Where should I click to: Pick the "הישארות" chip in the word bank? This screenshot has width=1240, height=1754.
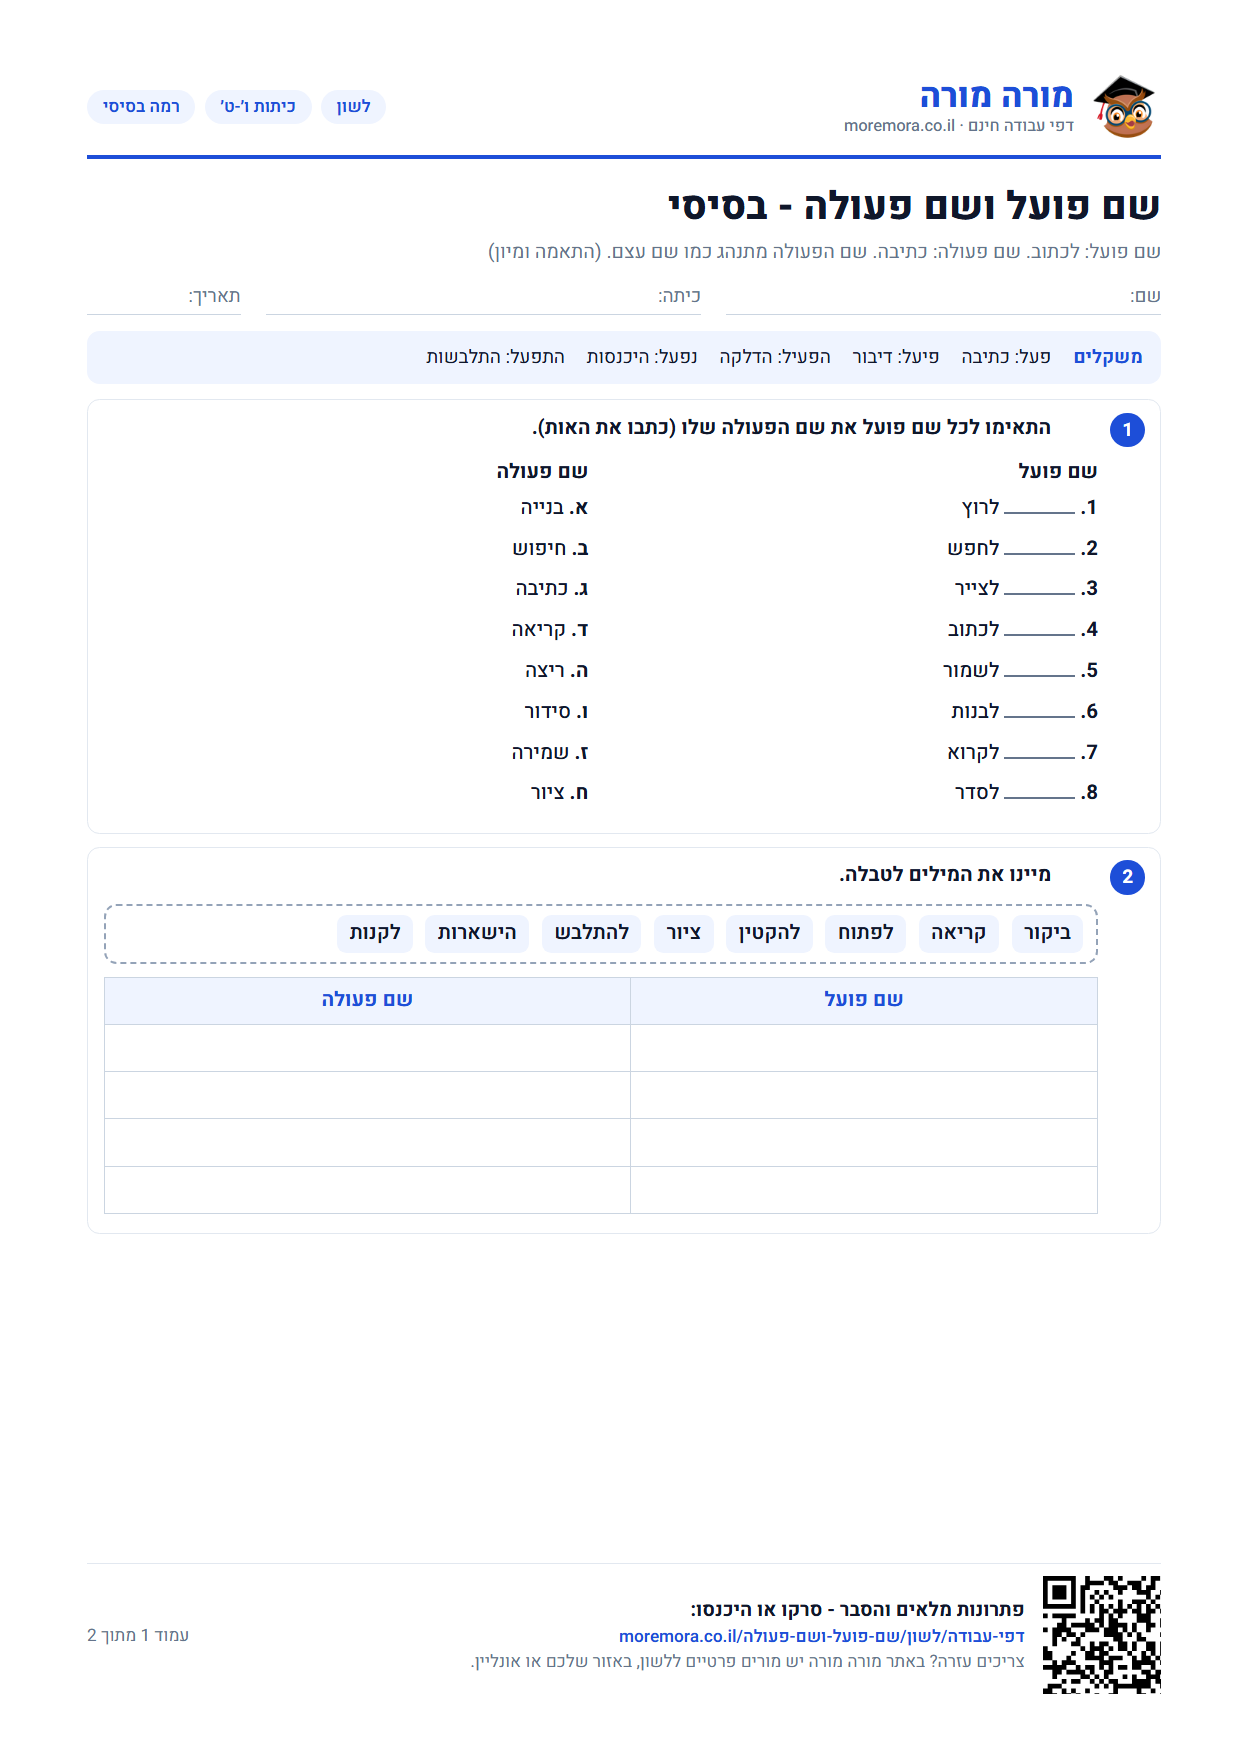tap(477, 933)
